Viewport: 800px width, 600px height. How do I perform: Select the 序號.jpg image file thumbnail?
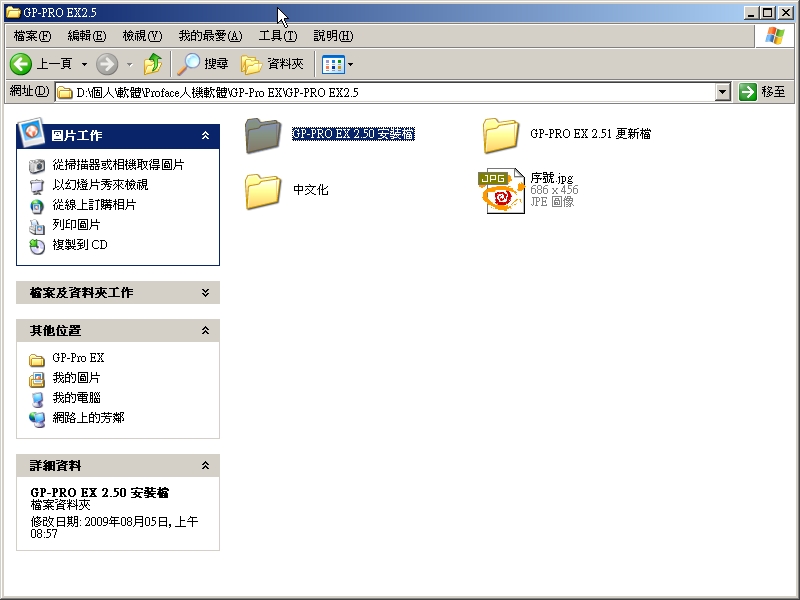pos(500,191)
